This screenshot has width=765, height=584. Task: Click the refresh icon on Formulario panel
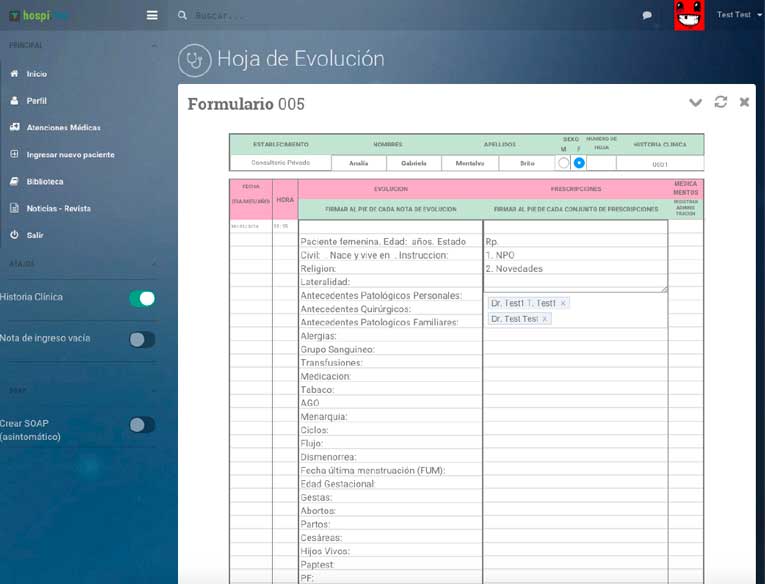coord(721,102)
